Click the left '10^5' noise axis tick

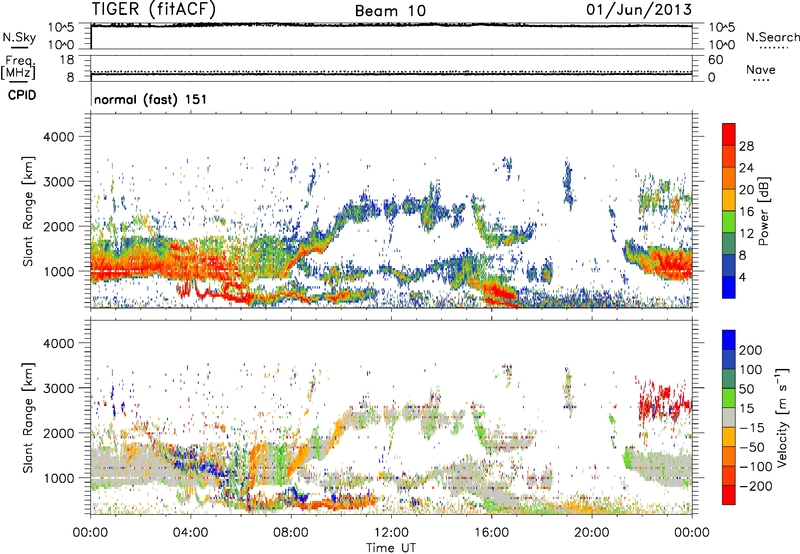[61, 27]
